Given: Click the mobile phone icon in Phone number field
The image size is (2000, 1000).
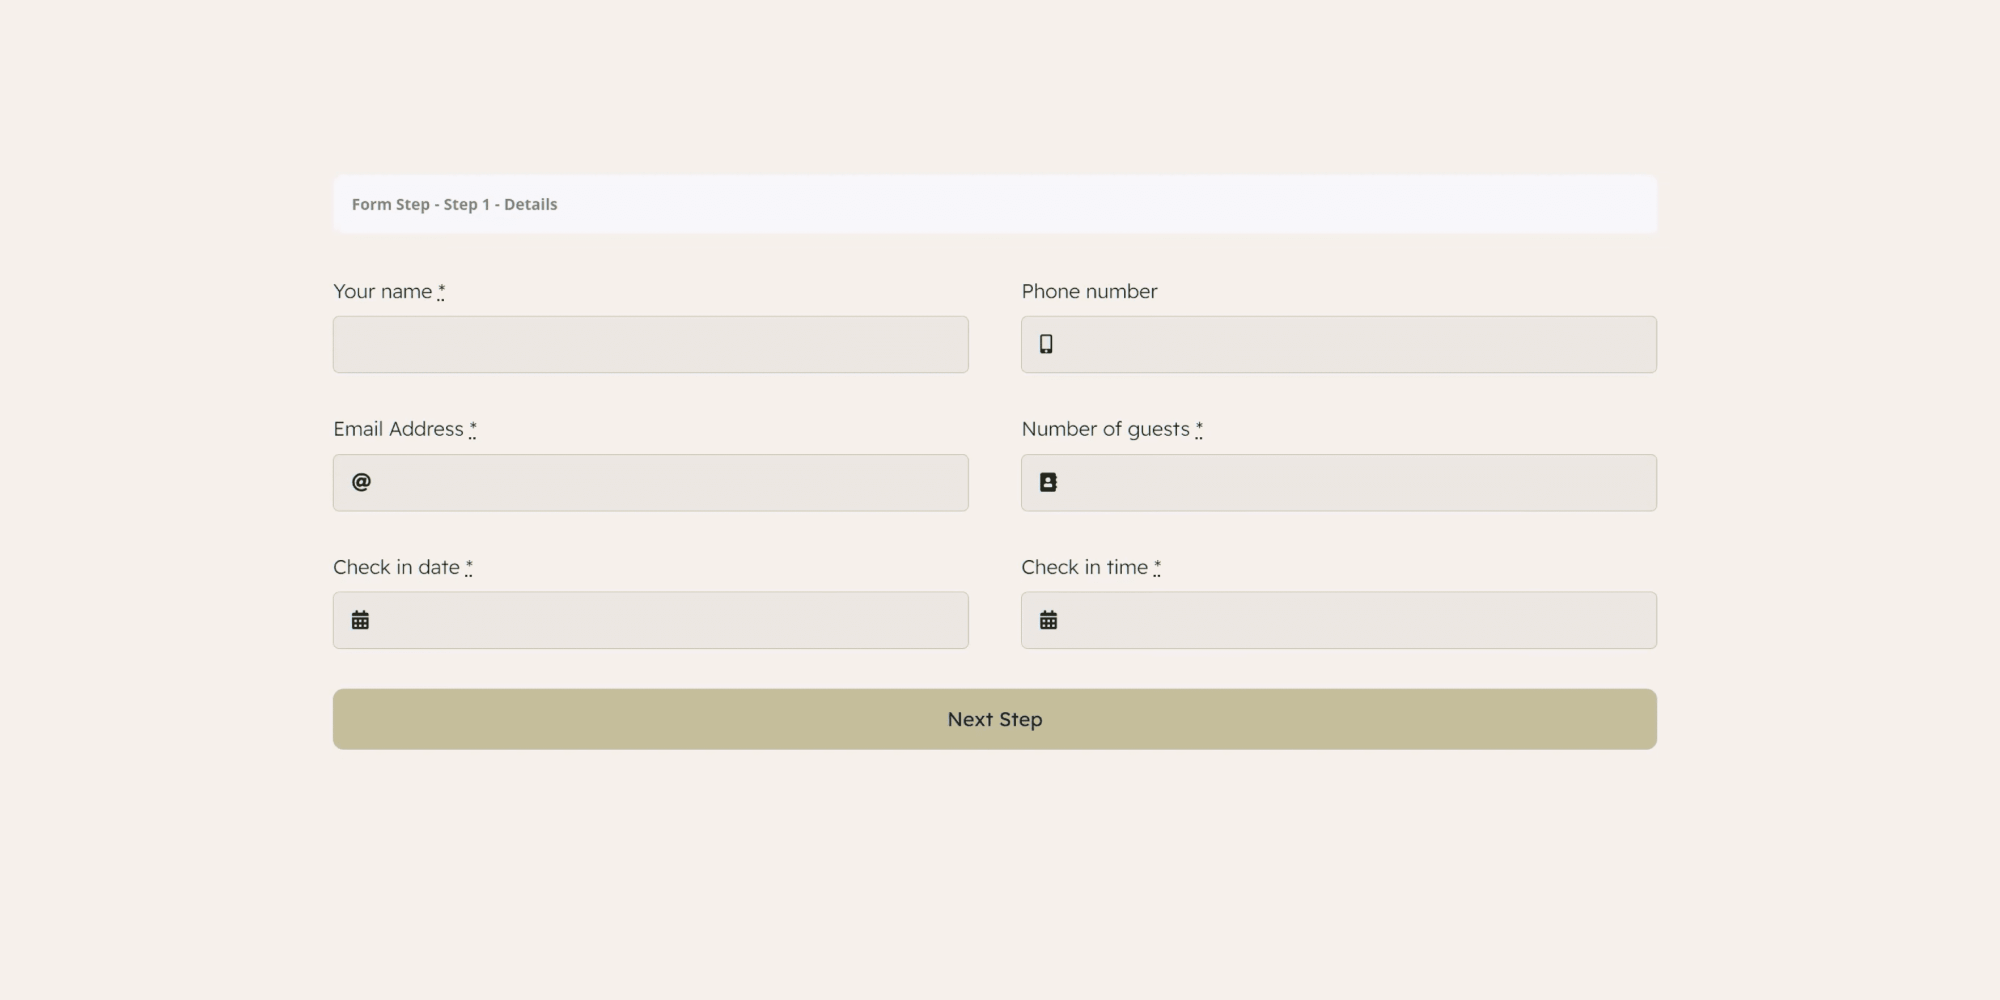Looking at the screenshot, I should tap(1046, 344).
